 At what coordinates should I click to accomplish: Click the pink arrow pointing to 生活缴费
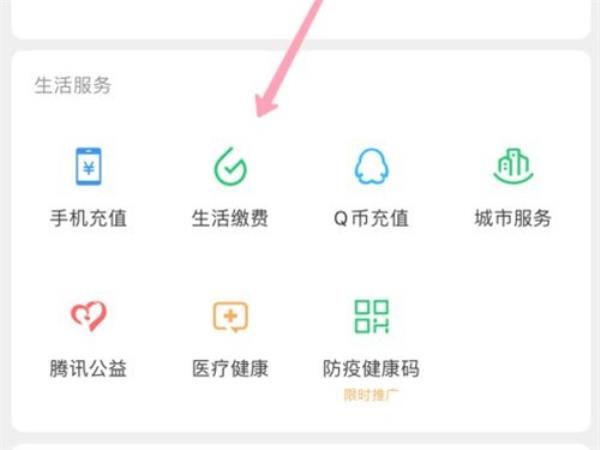tap(291, 57)
